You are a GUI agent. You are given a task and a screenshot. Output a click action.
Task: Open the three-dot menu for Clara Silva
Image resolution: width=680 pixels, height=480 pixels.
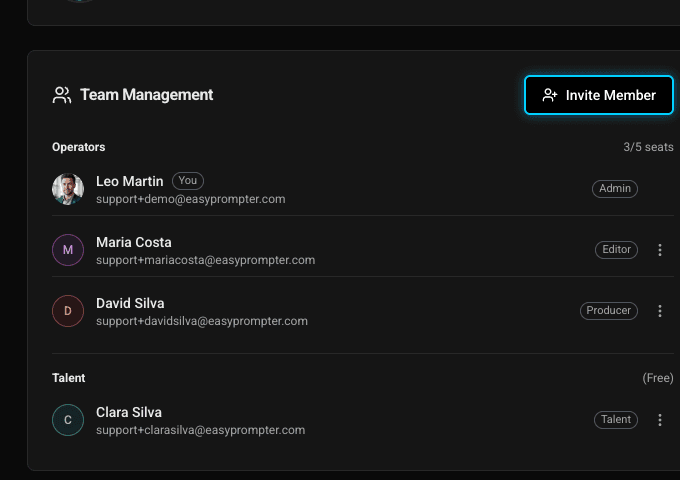660,420
